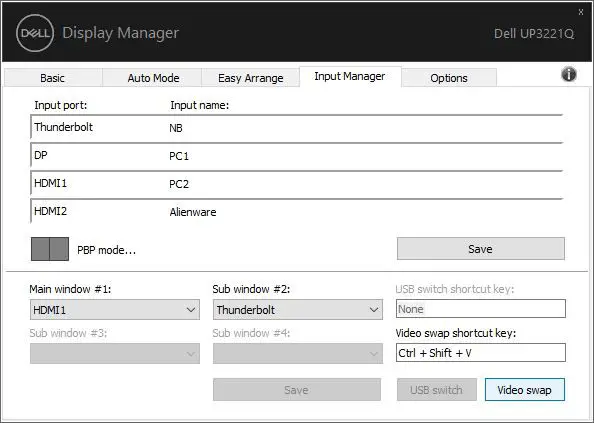The height and width of the screenshot is (423, 594).
Task: Open the Main window #1 dropdown
Action: tap(115, 310)
